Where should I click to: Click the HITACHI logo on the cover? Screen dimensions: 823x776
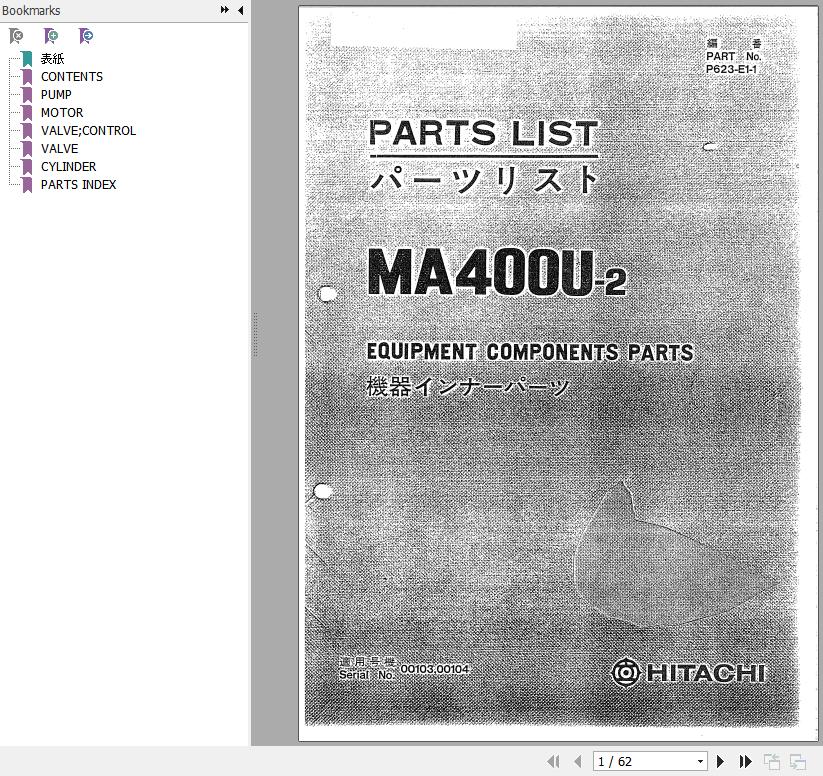coord(689,672)
